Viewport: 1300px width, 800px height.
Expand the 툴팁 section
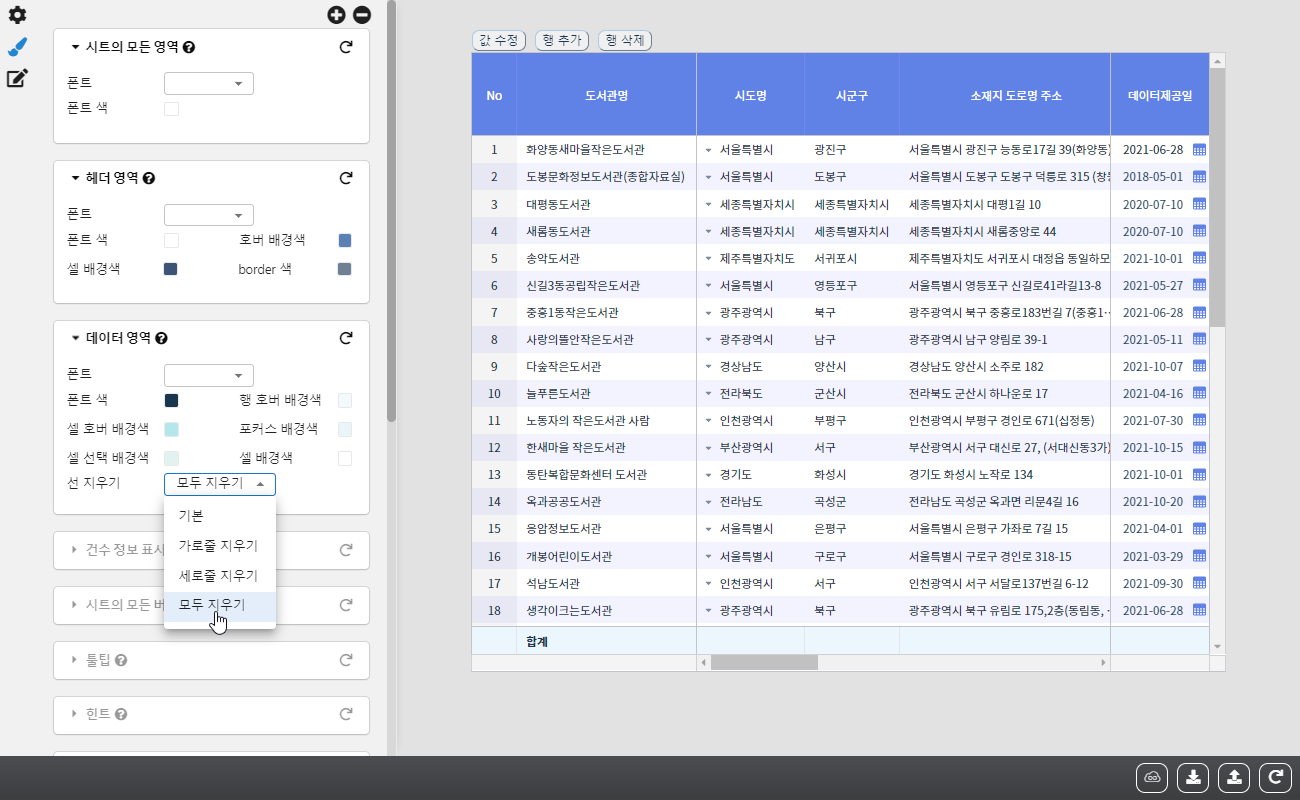75,660
